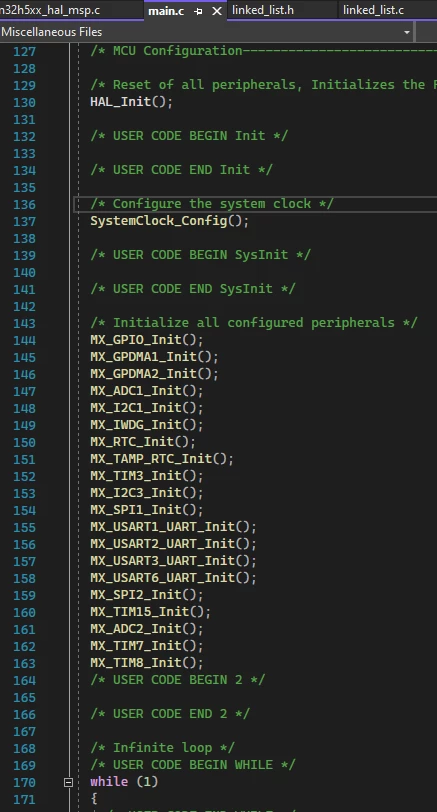Collapse the while (1) code block

pos(68,782)
